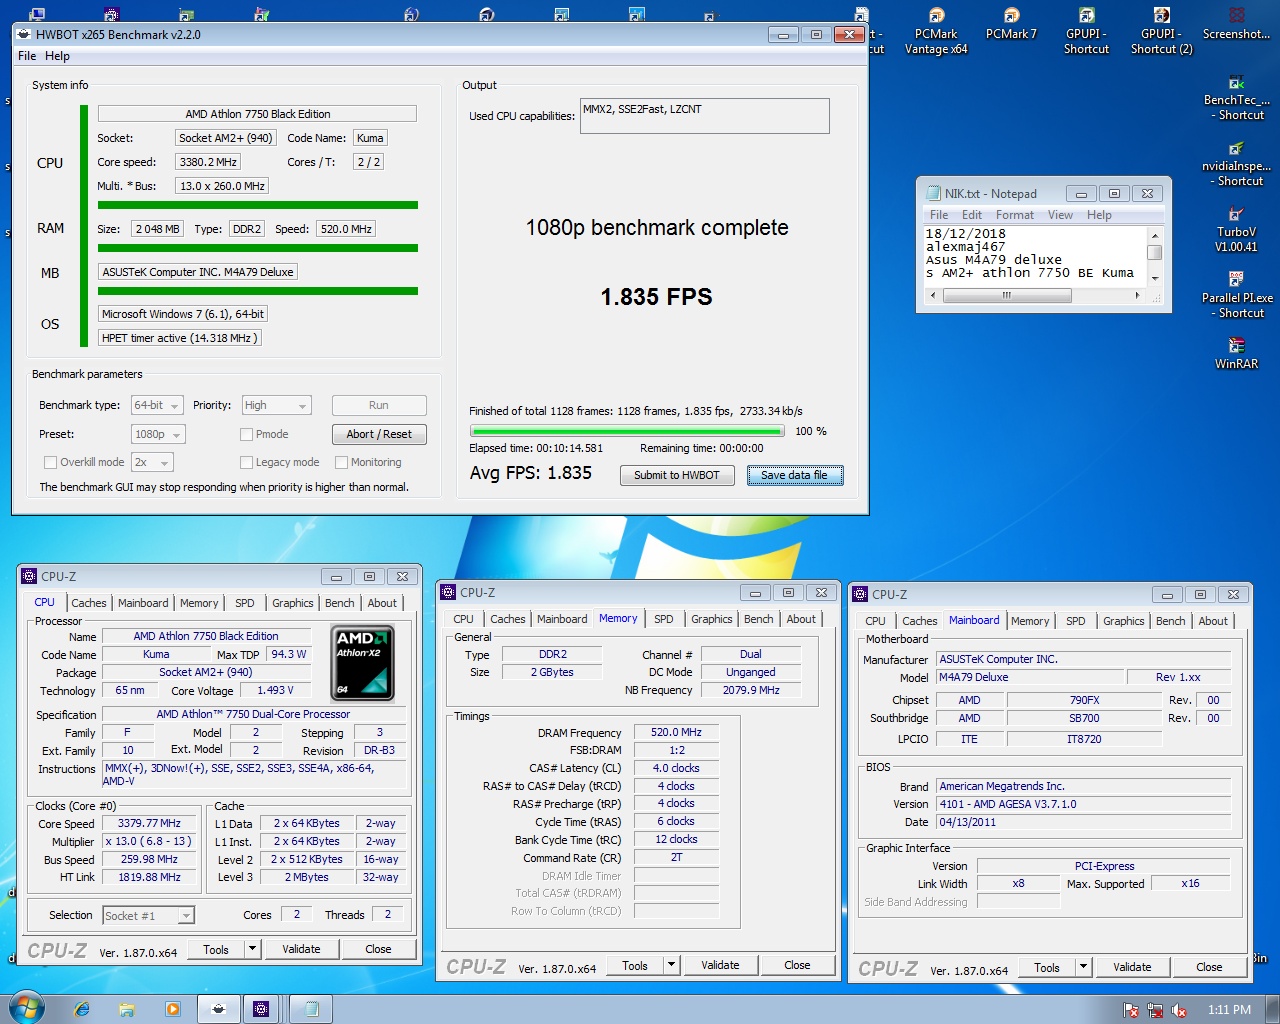
Task: Open Help menu in HWBOT x265
Action: click(57, 56)
